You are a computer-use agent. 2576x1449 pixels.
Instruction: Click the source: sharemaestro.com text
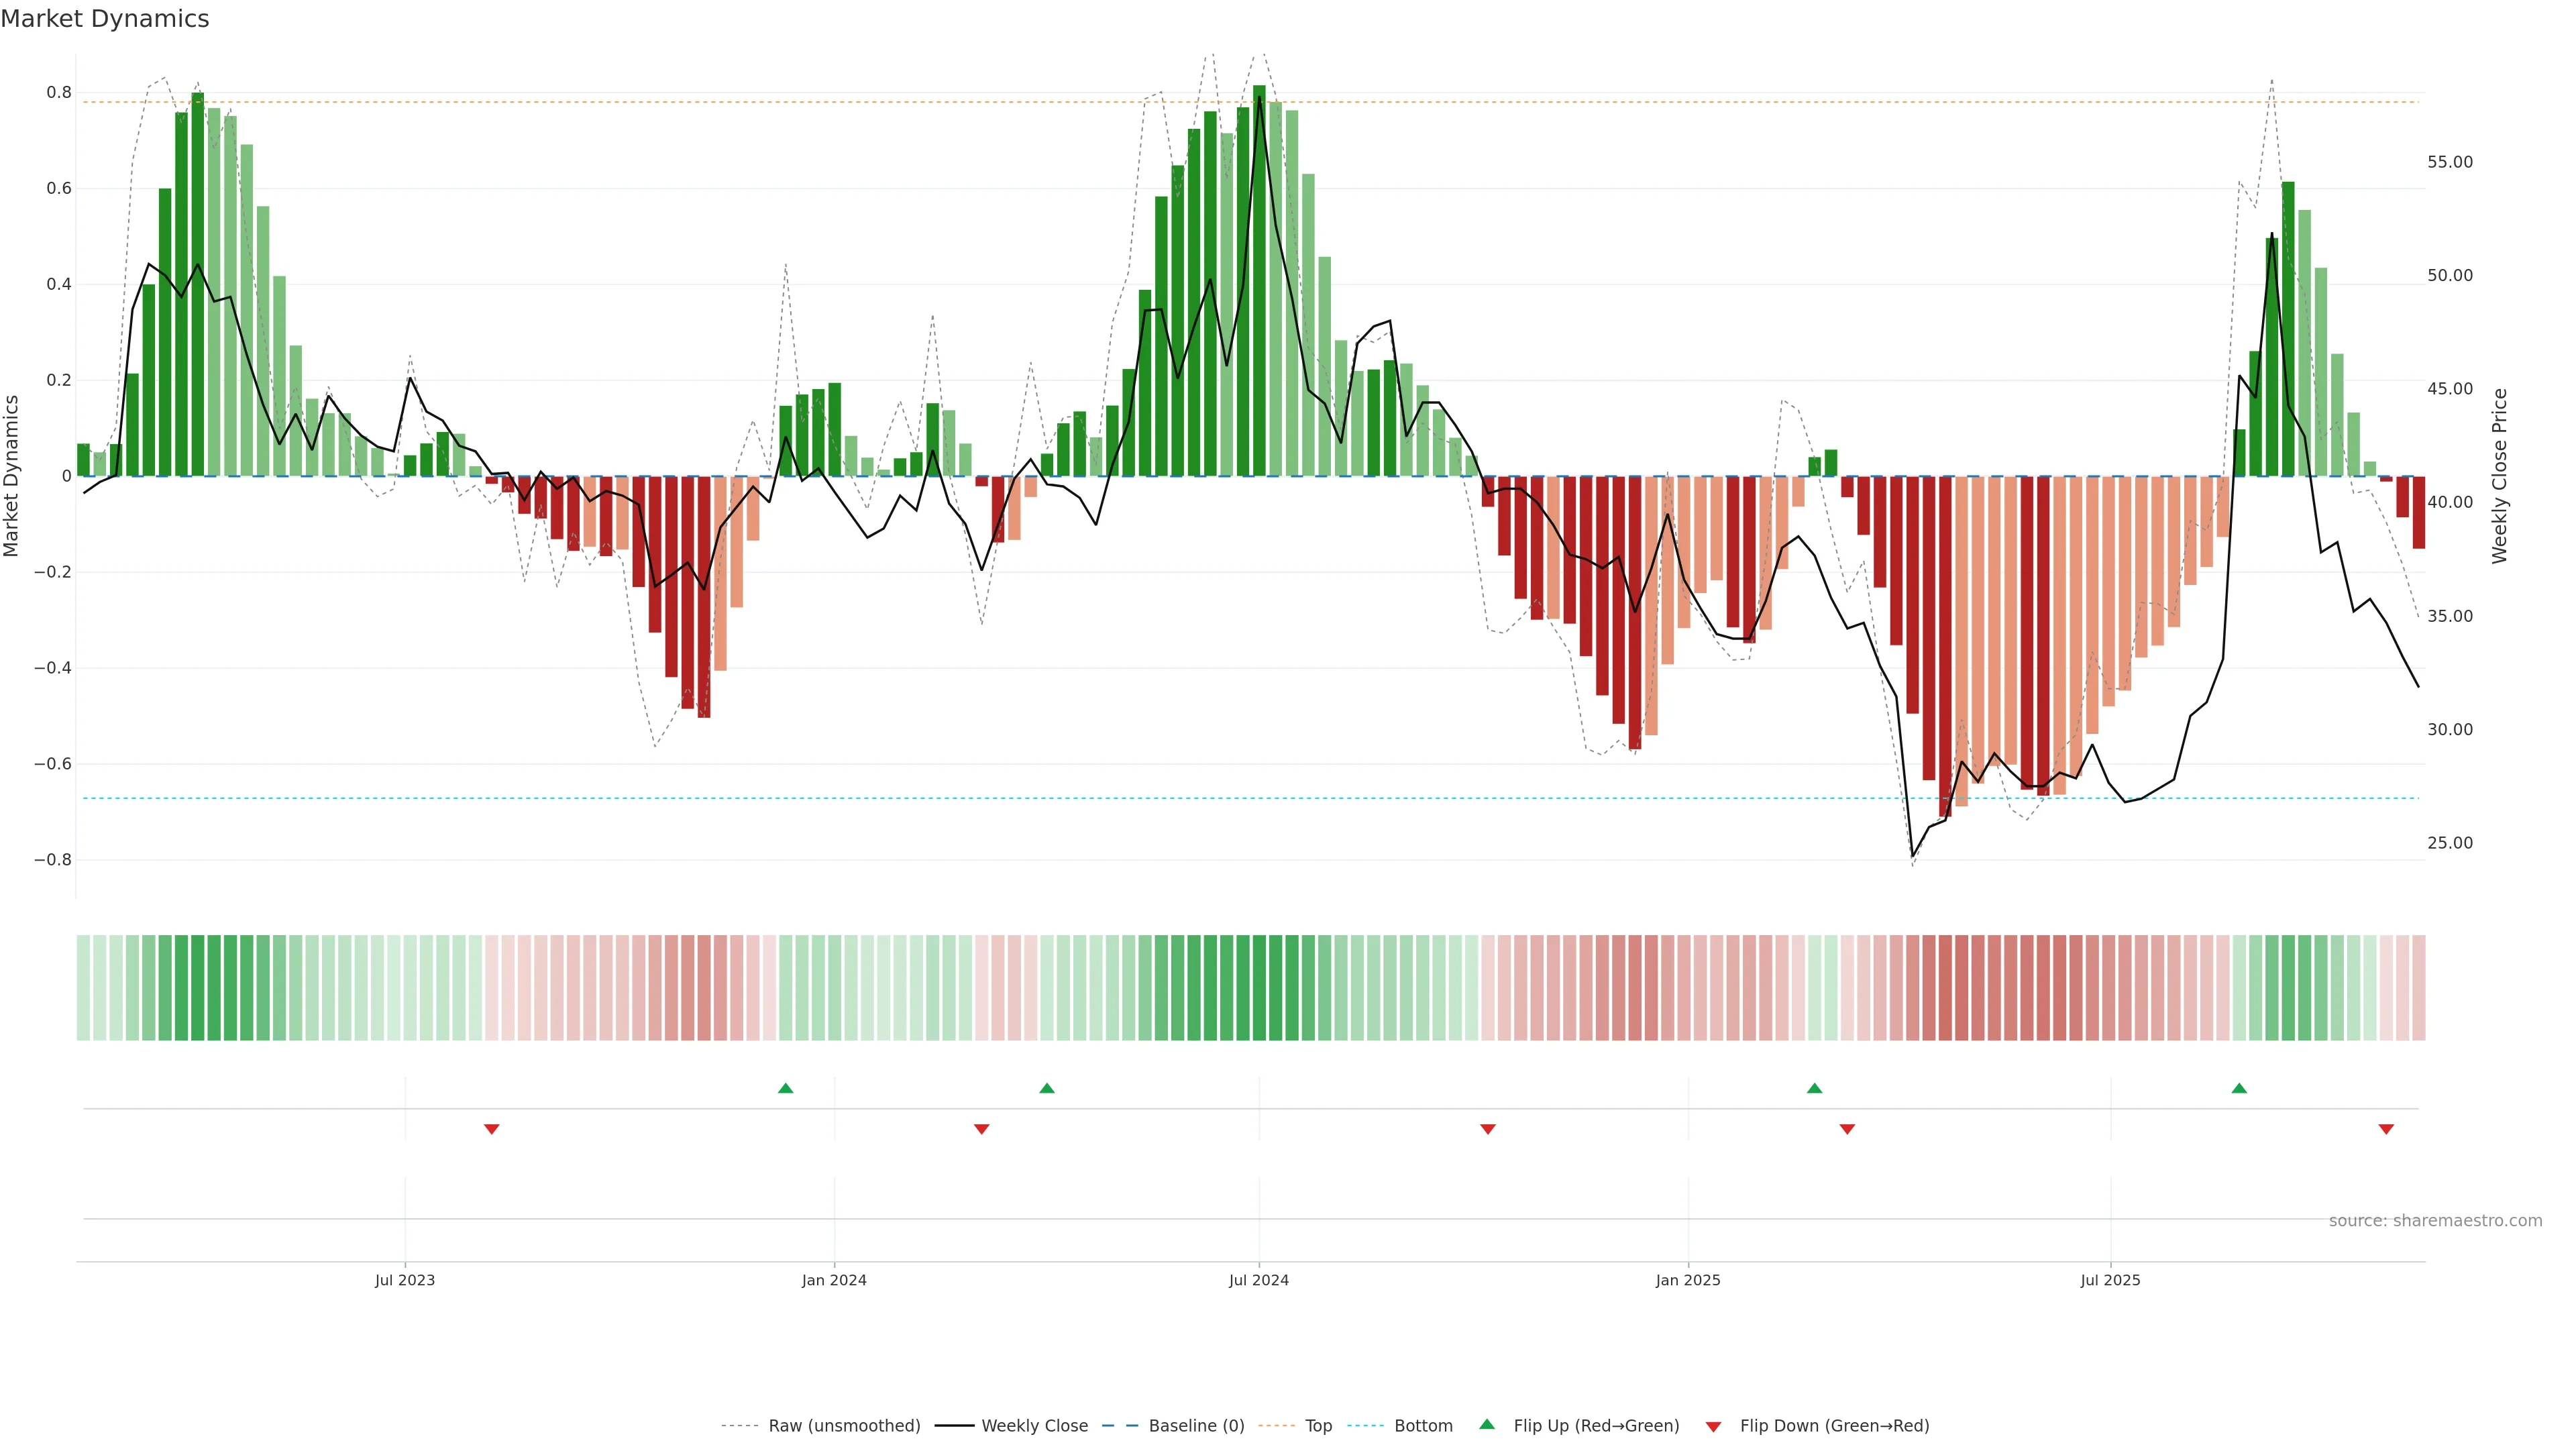click(2435, 1220)
